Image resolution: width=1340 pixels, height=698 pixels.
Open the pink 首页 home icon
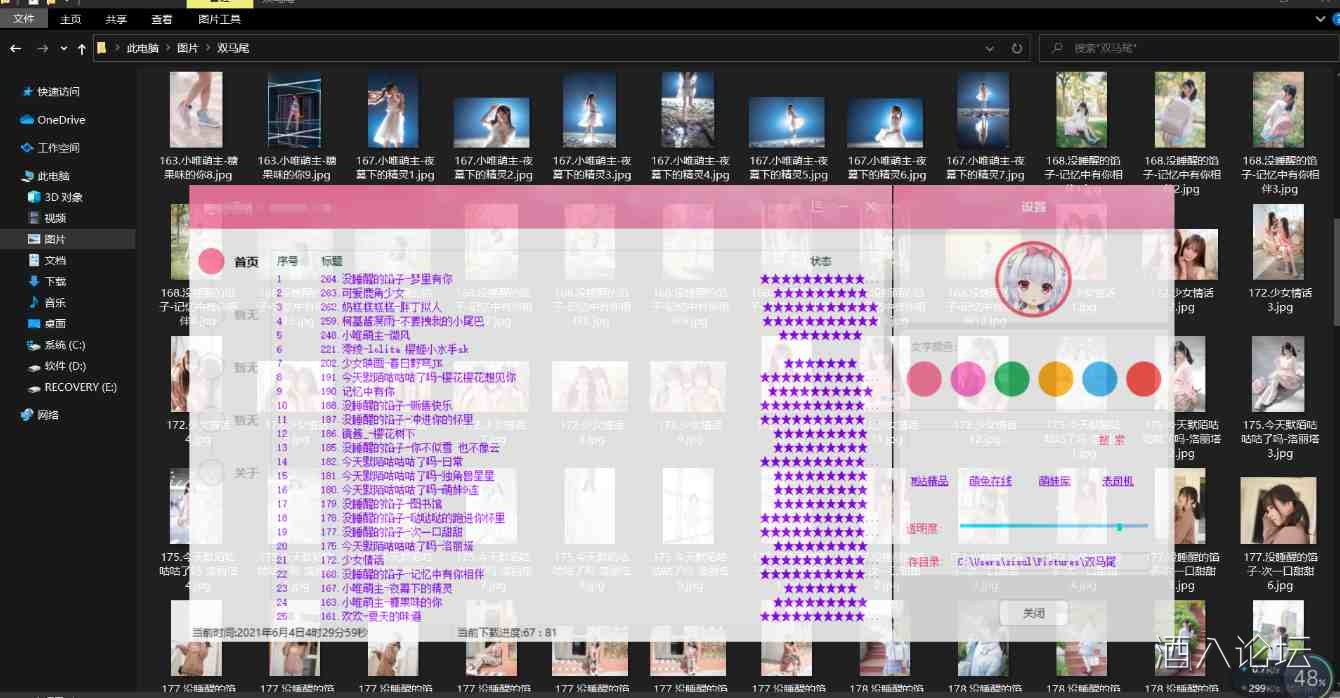click(x=212, y=260)
